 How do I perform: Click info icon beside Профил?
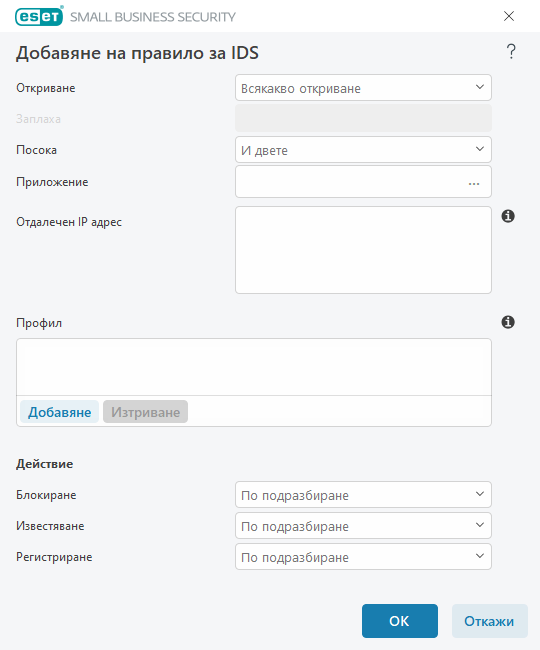pyautogui.click(x=508, y=322)
